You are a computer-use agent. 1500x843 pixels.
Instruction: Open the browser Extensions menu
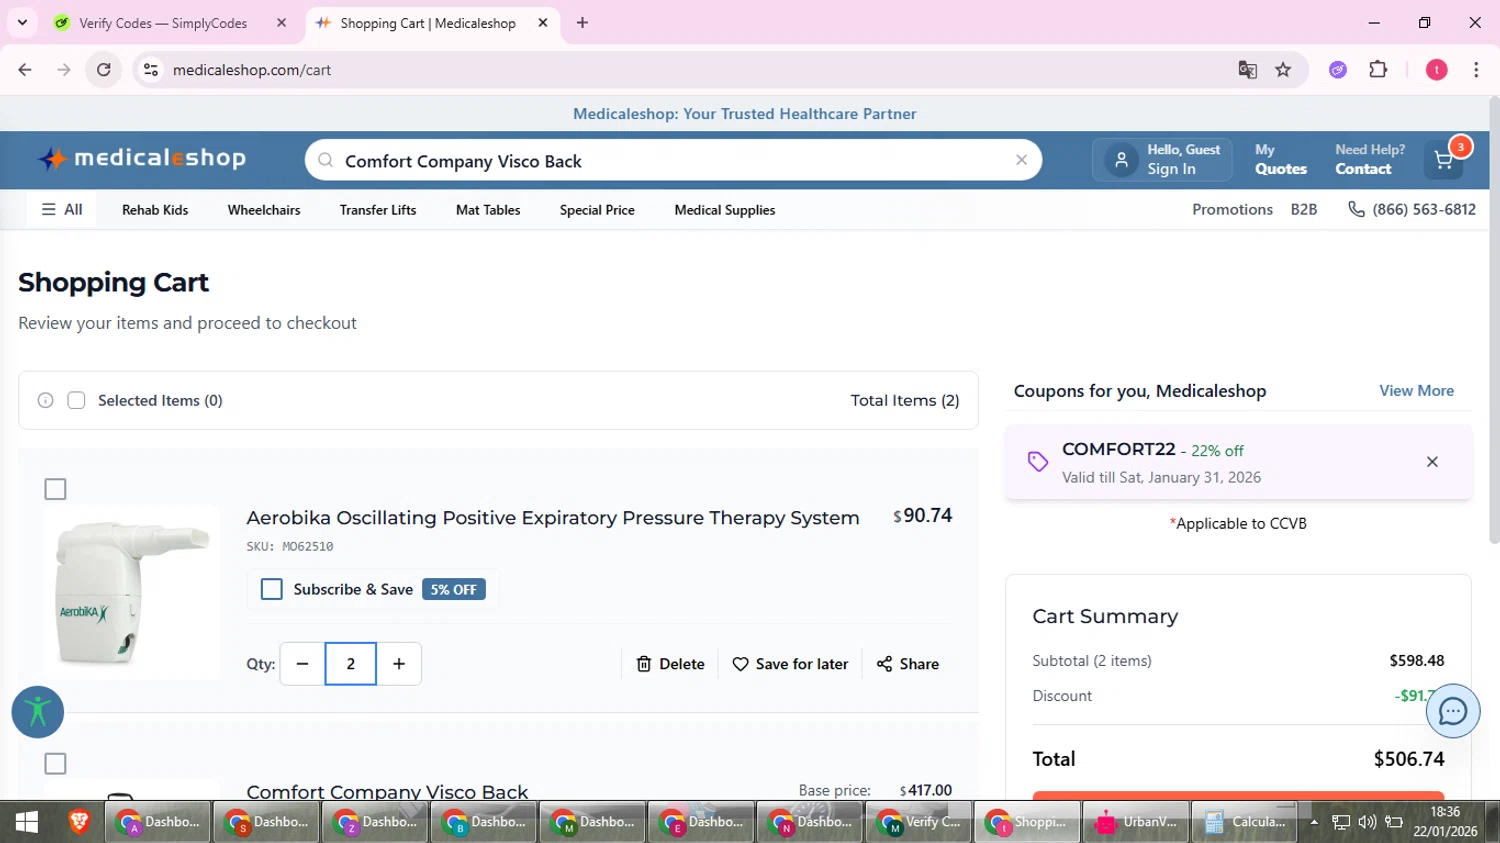pos(1378,70)
